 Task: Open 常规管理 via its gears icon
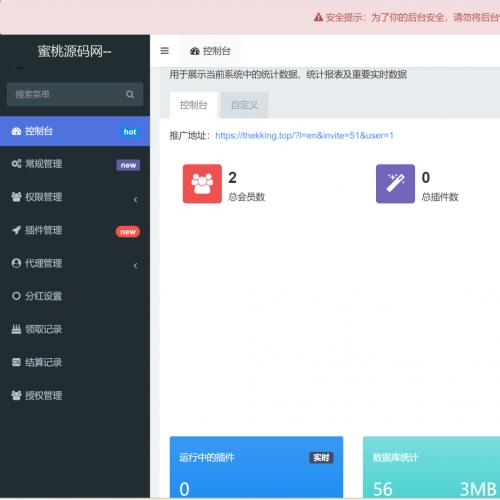(x=16, y=164)
